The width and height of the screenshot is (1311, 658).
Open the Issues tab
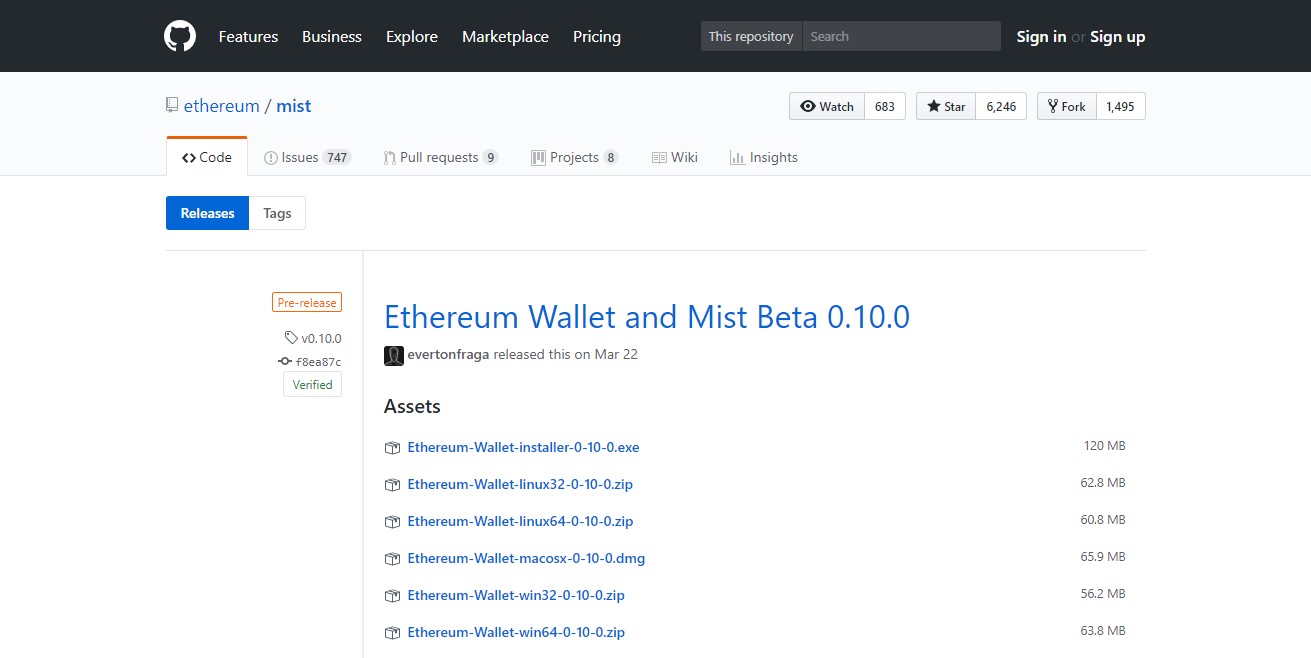[306, 157]
